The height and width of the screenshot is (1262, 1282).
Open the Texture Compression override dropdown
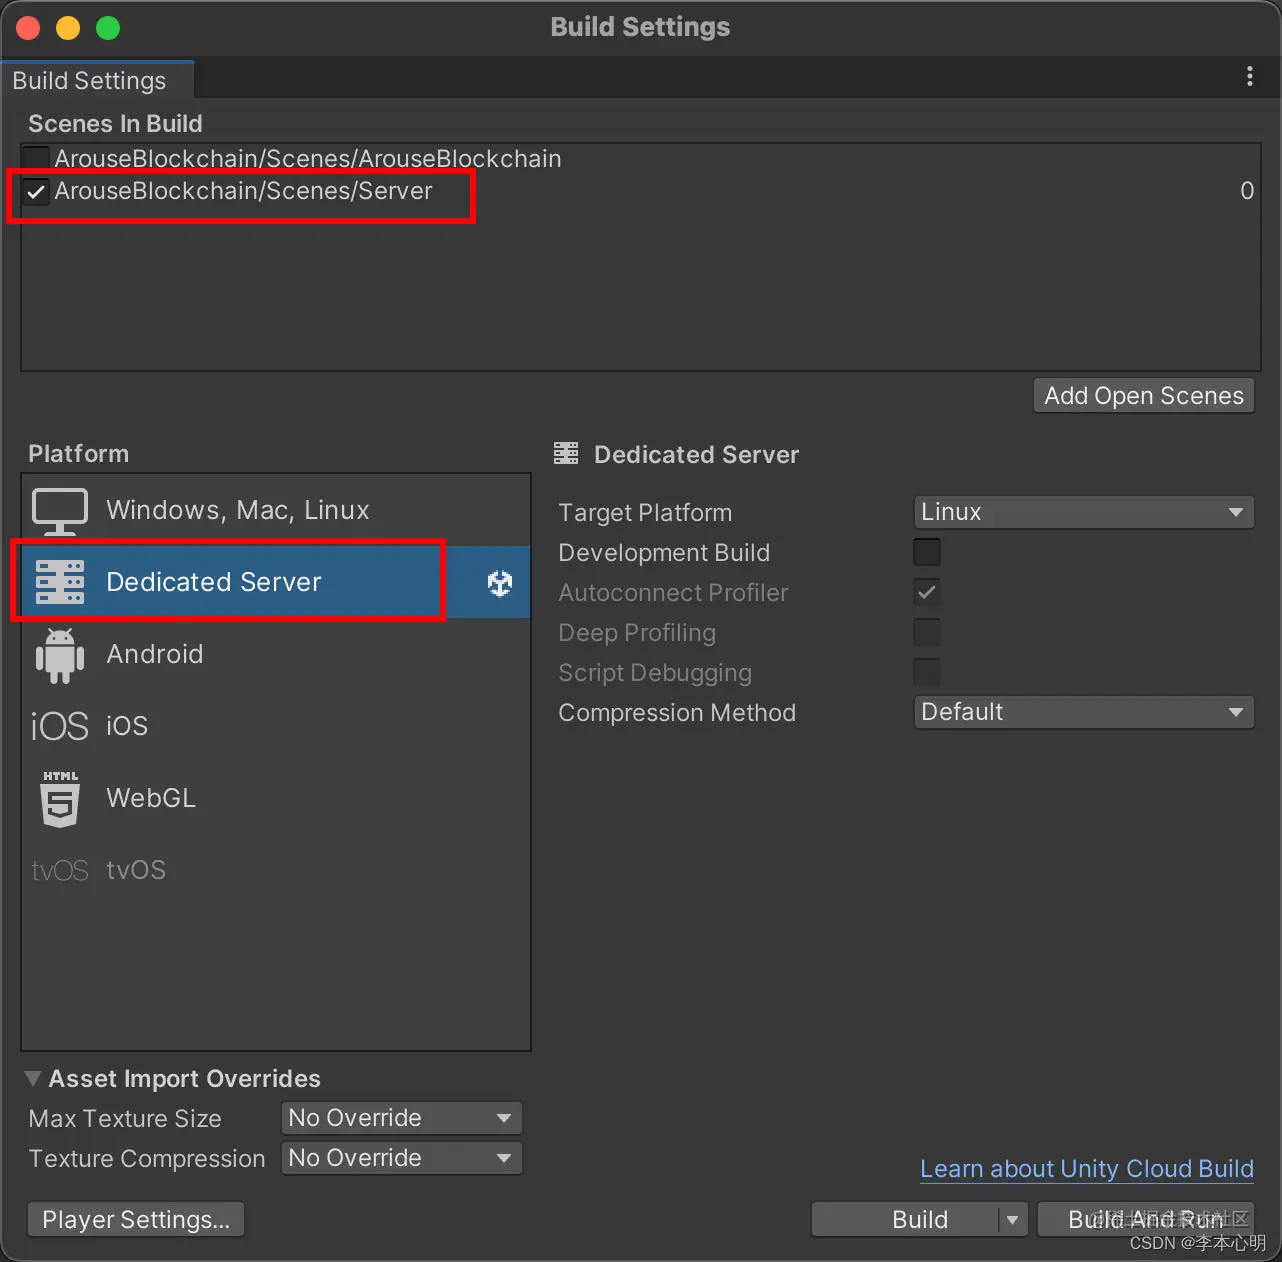point(402,1158)
